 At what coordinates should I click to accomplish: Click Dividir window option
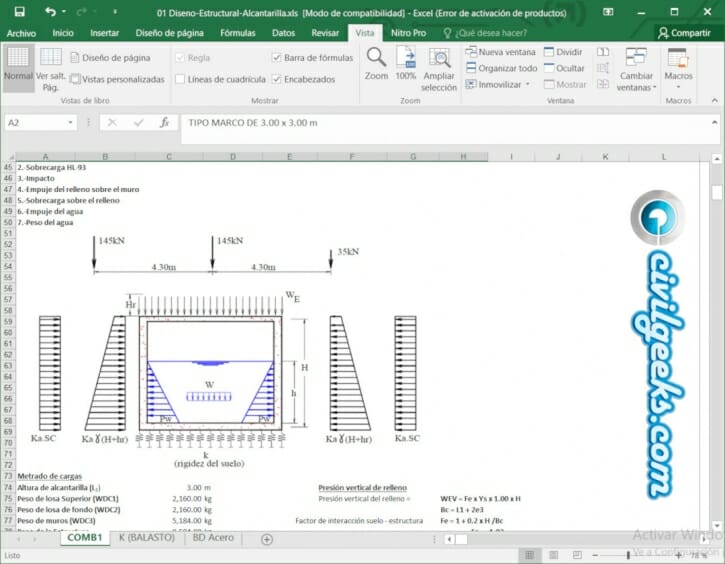563,52
